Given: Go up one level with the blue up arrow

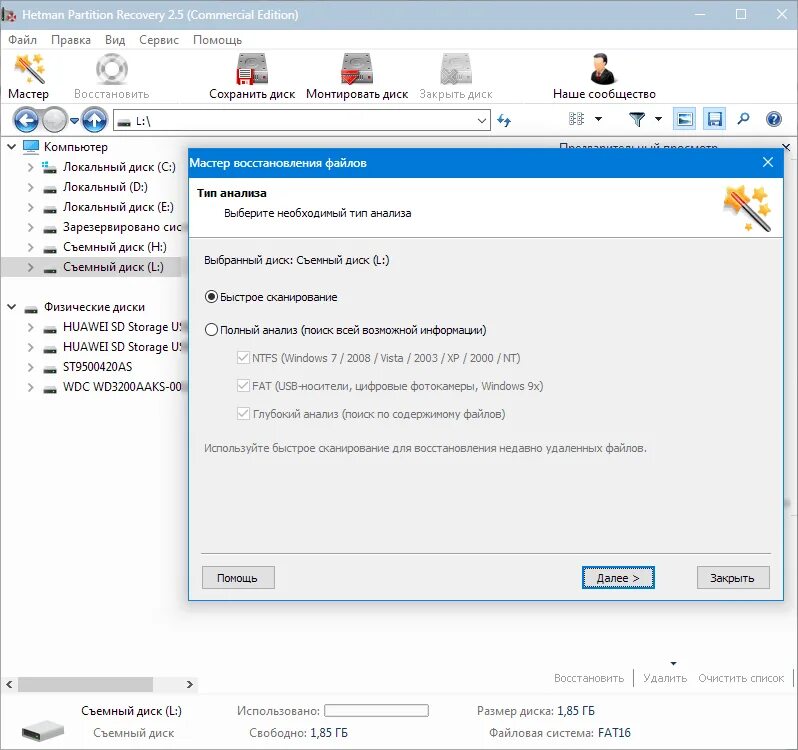Looking at the screenshot, I should pos(94,121).
